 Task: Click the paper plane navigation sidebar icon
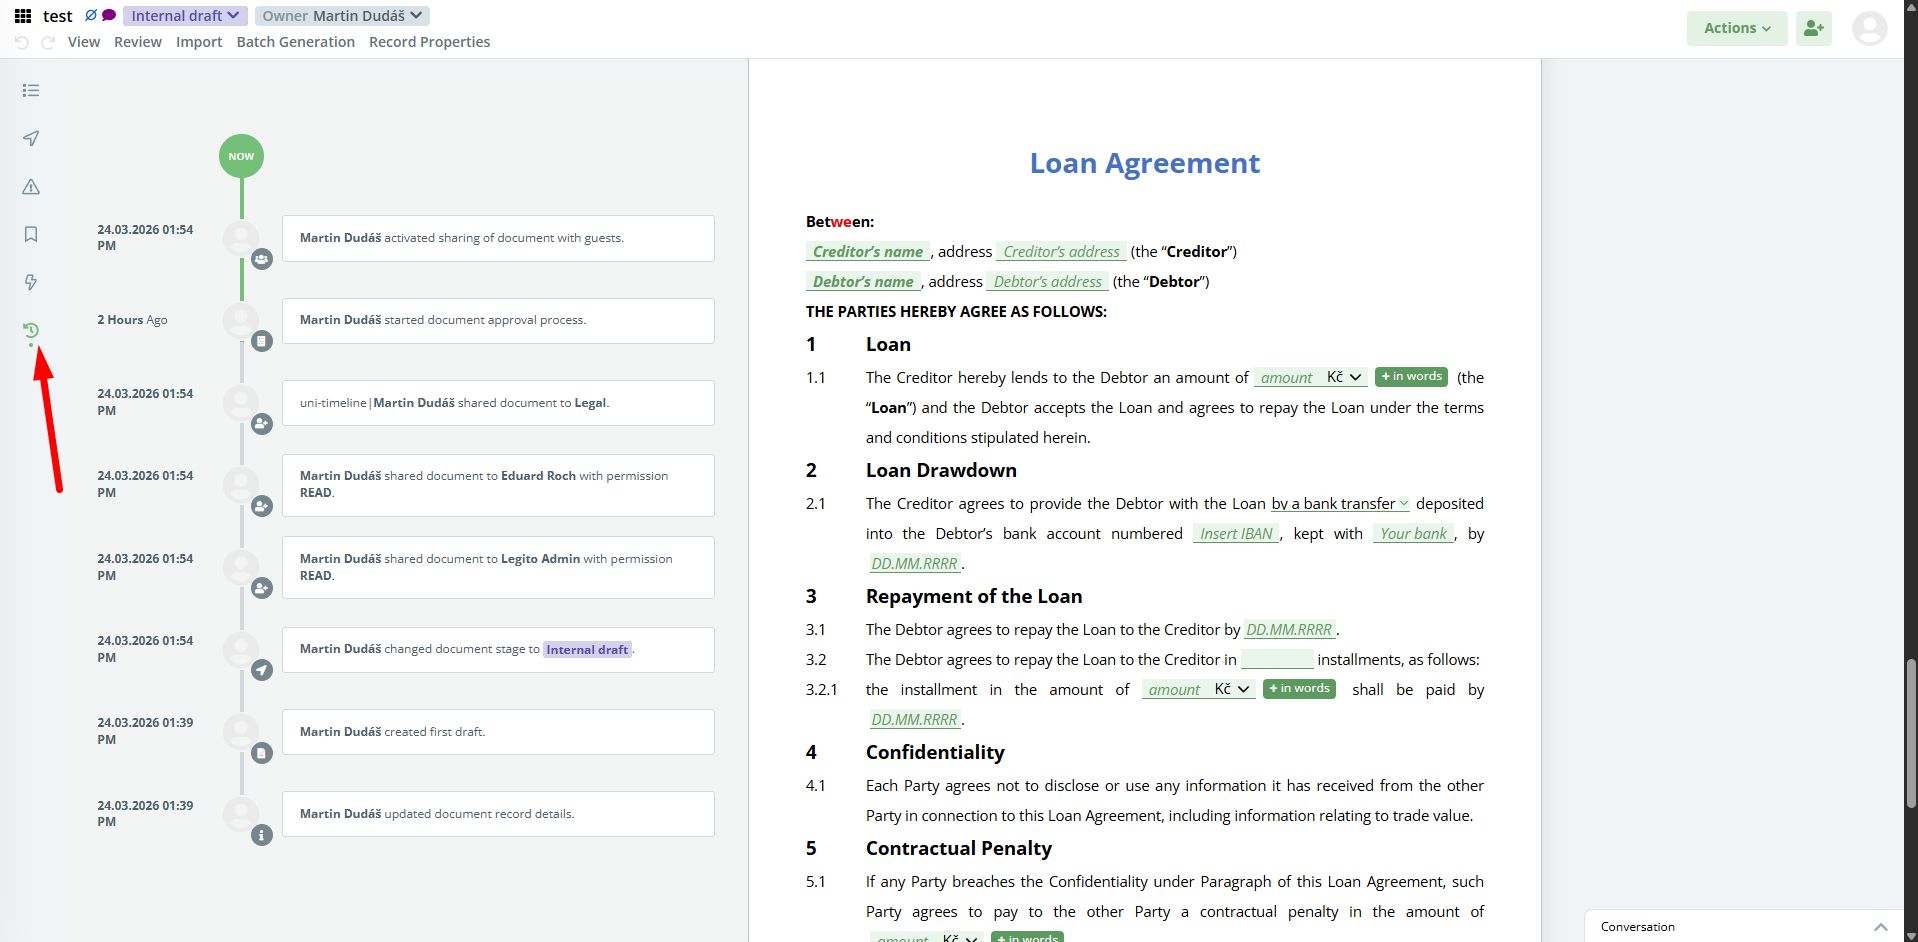pyautogui.click(x=31, y=138)
